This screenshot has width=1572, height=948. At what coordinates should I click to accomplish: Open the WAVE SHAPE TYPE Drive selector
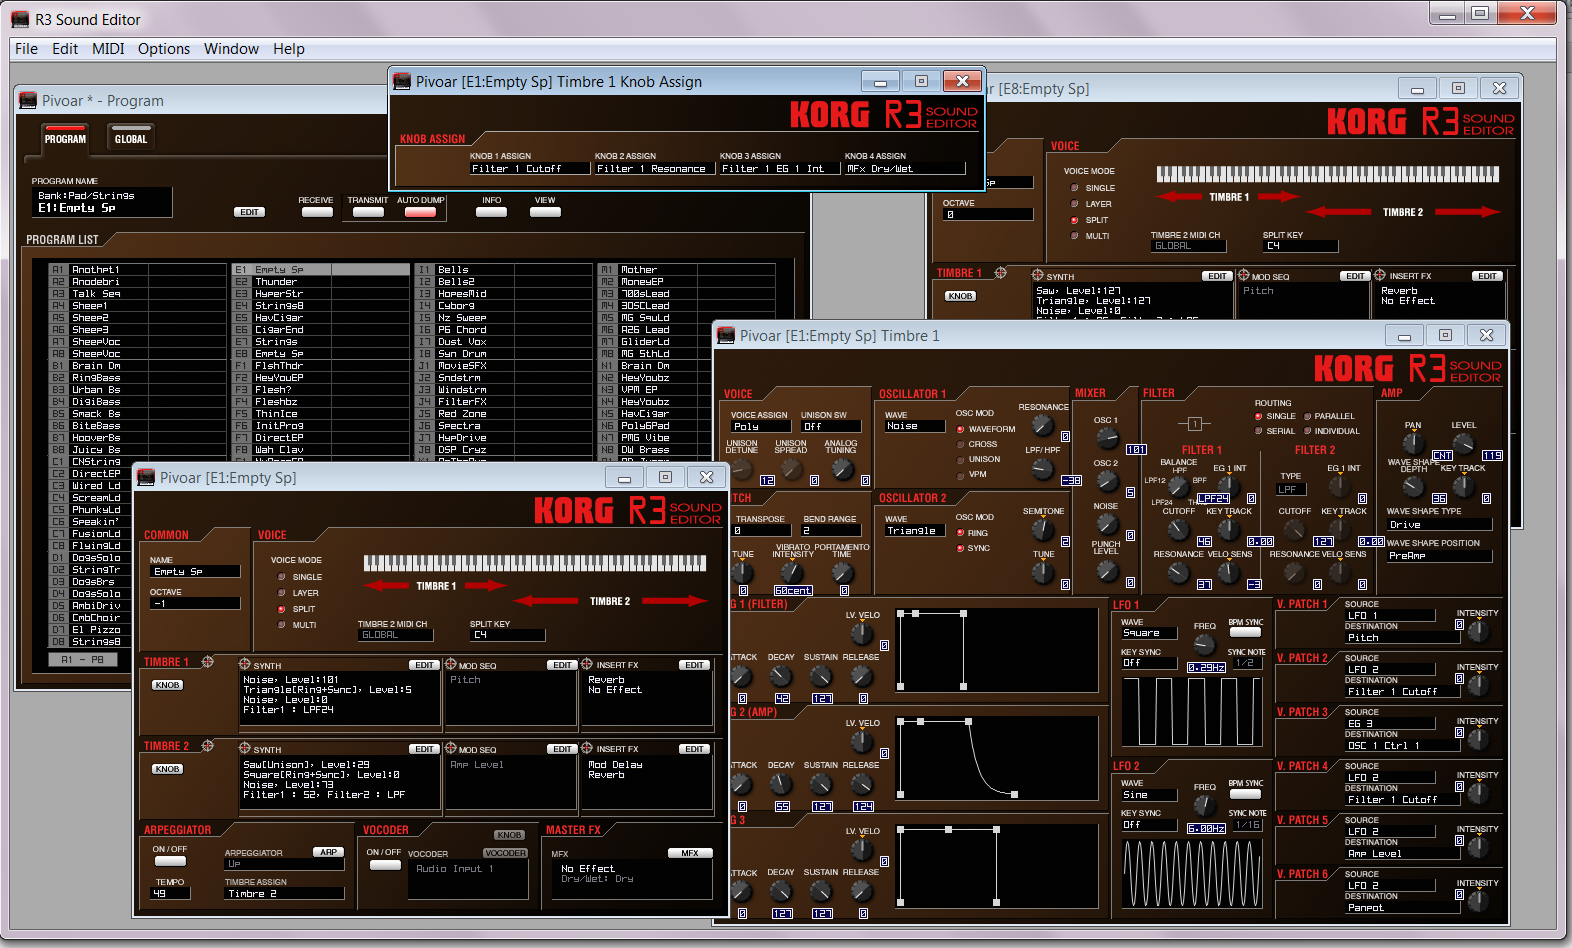1439,525
